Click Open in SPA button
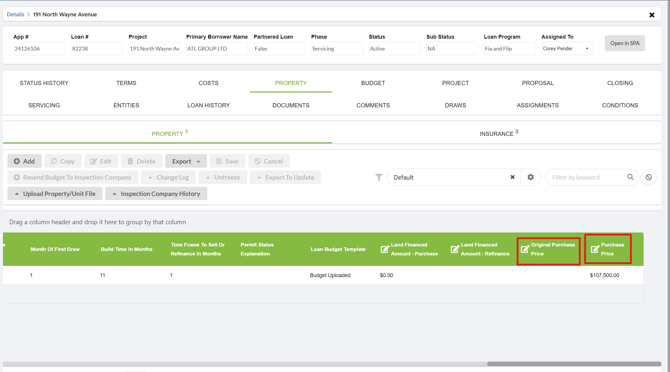Viewport: 670px width, 372px height. pos(625,43)
